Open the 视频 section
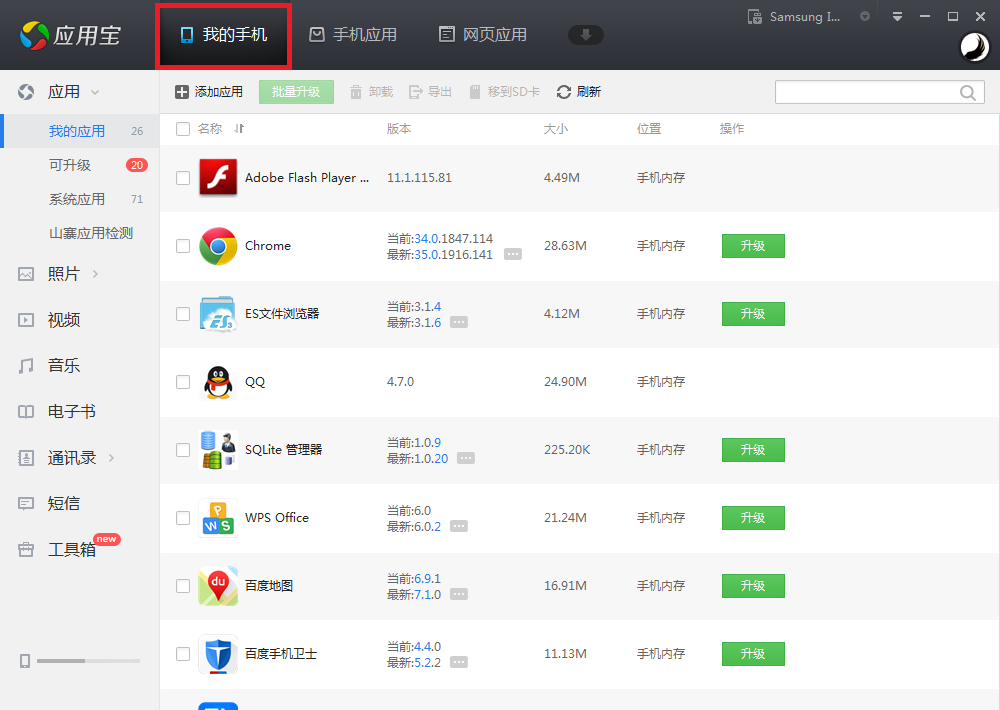1000x710 pixels. tap(63, 320)
